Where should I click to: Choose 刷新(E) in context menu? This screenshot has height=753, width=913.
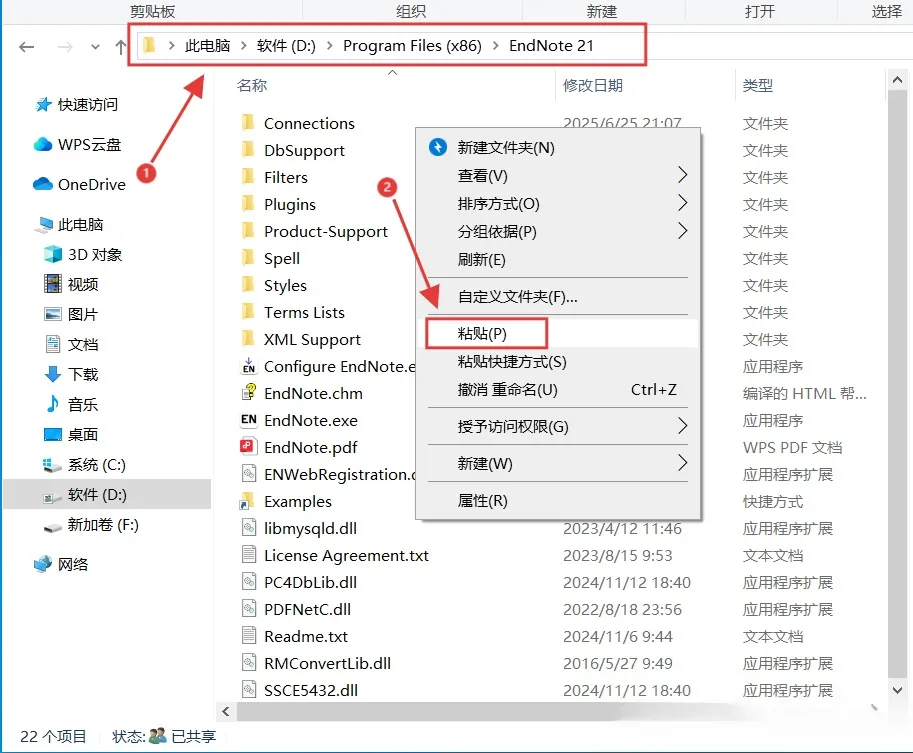pyautogui.click(x=559, y=260)
